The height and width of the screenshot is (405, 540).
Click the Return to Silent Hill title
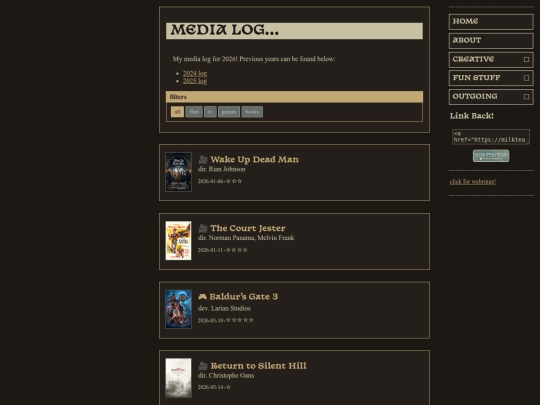258,366
